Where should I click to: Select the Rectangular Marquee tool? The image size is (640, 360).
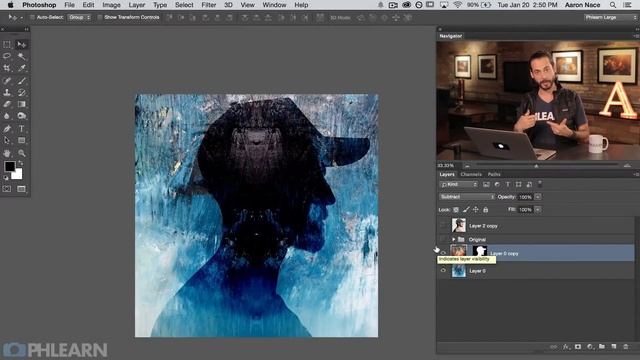7,44
